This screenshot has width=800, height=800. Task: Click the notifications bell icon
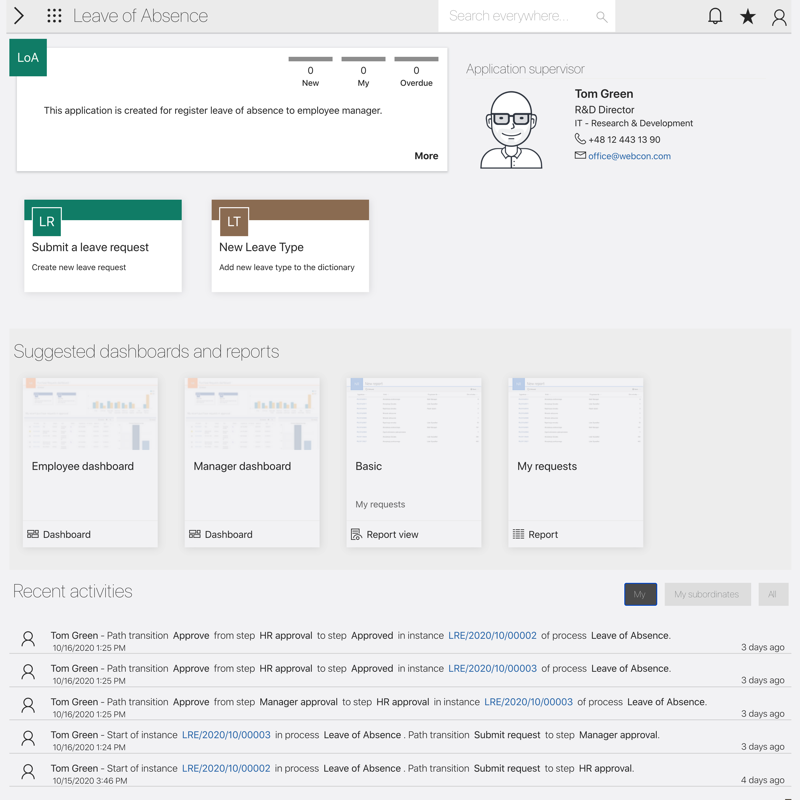click(x=715, y=16)
